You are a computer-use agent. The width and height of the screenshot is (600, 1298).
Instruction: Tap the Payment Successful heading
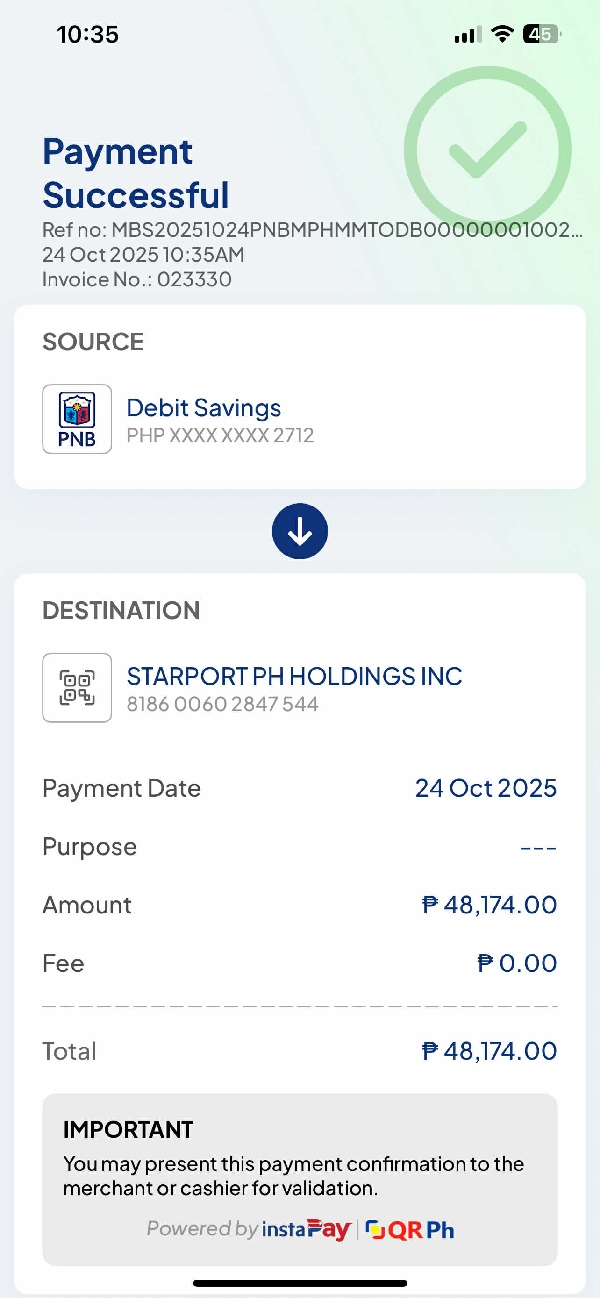tap(136, 173)
